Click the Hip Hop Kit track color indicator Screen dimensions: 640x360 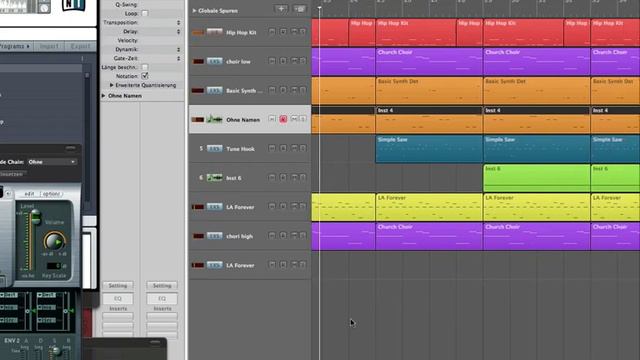click(x=198, y=32)
